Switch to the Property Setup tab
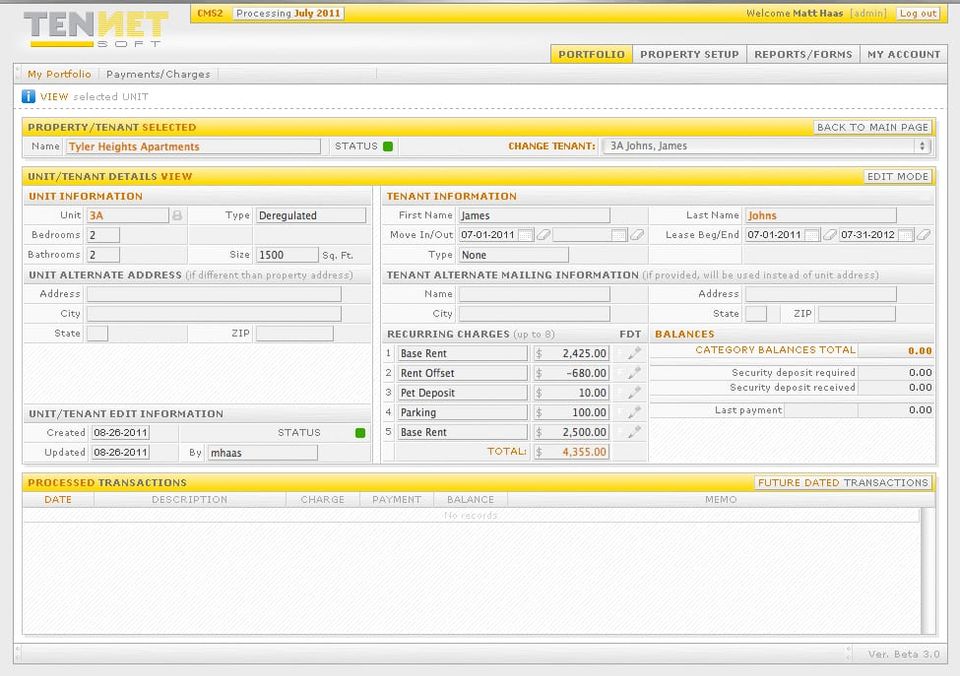 pyautogui.click(x=689, y=54)
